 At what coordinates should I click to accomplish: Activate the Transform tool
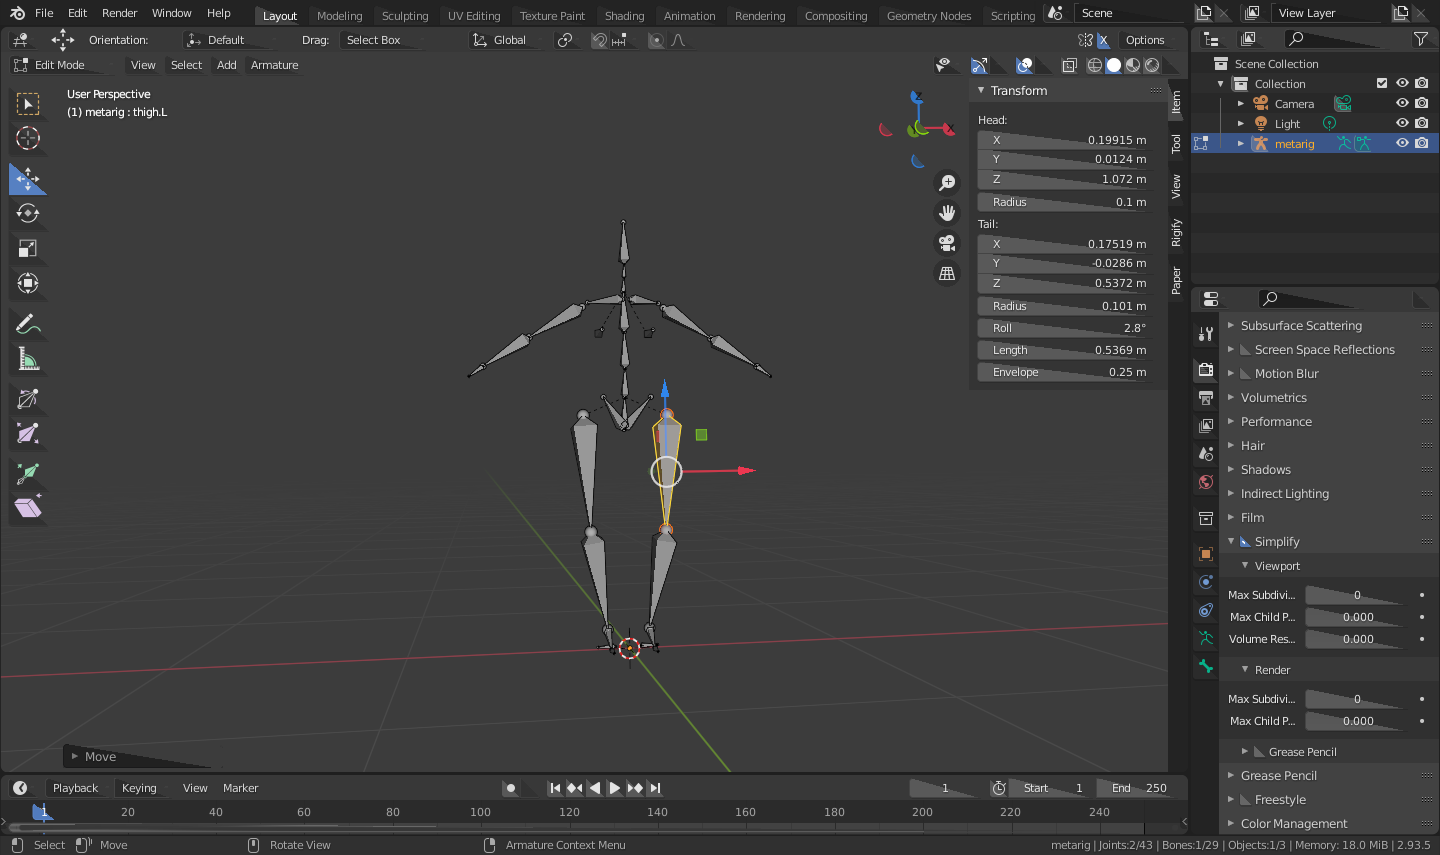pos(28,284)
